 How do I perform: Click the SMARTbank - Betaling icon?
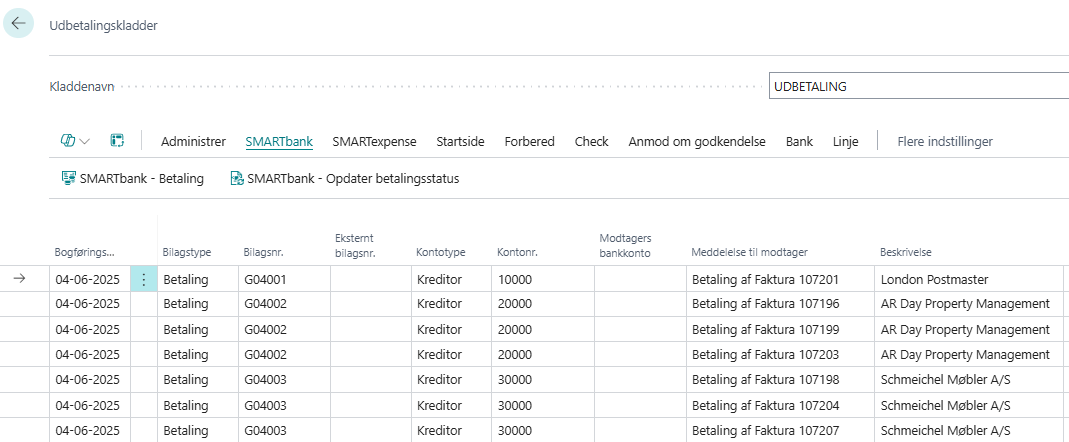click(69, 178)
